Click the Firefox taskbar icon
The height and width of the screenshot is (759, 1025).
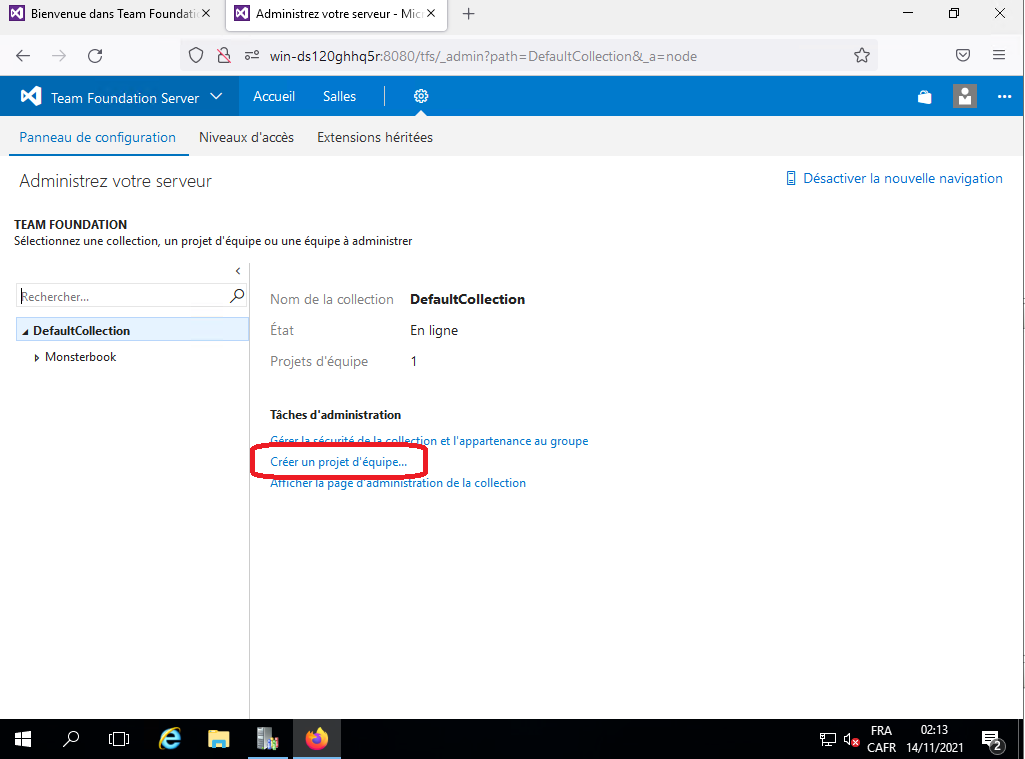point(317,739)
